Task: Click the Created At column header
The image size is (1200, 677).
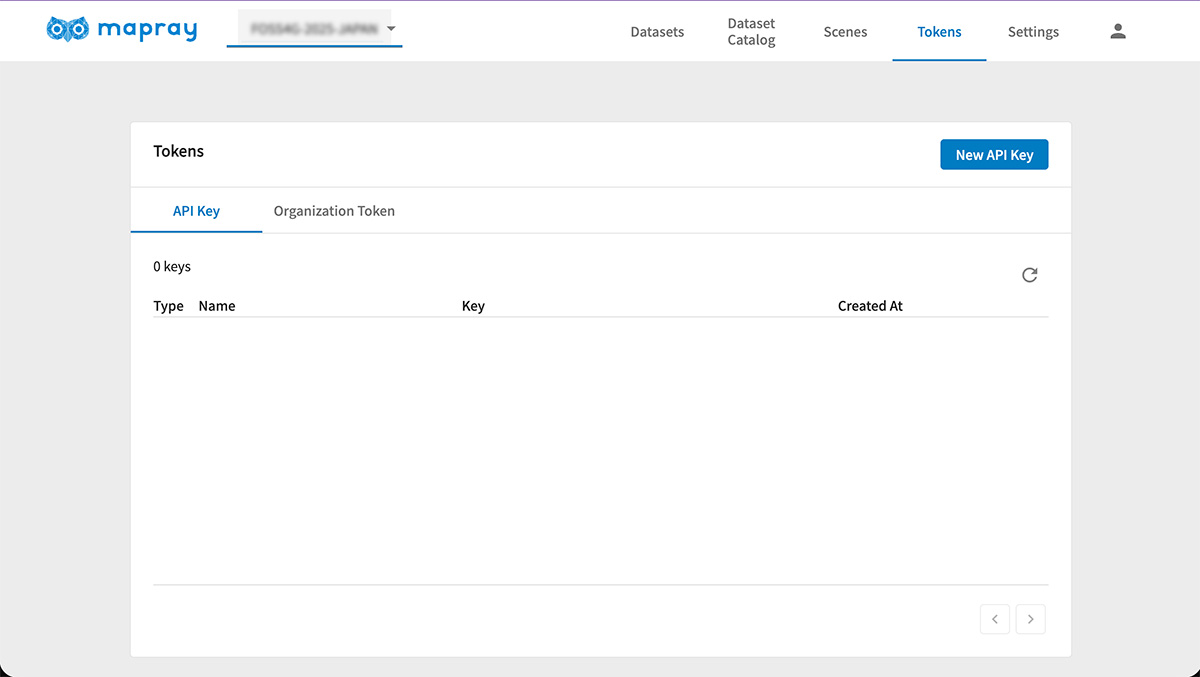Action: point(870,306)
